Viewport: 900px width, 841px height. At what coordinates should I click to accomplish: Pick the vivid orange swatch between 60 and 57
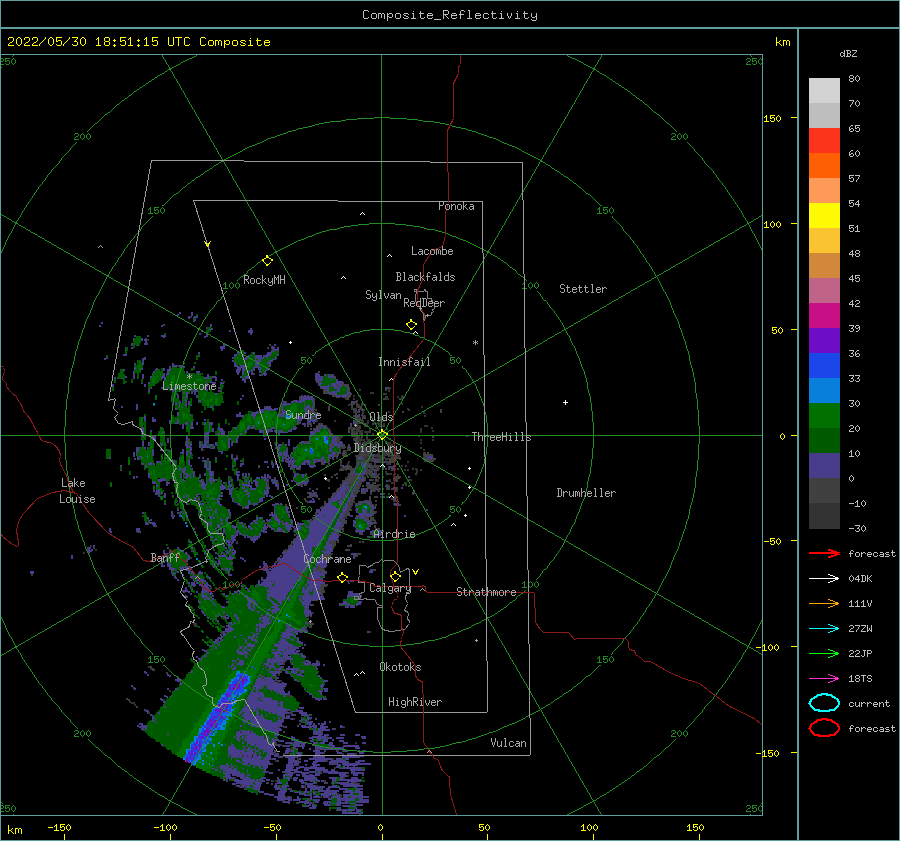point(824,166)
